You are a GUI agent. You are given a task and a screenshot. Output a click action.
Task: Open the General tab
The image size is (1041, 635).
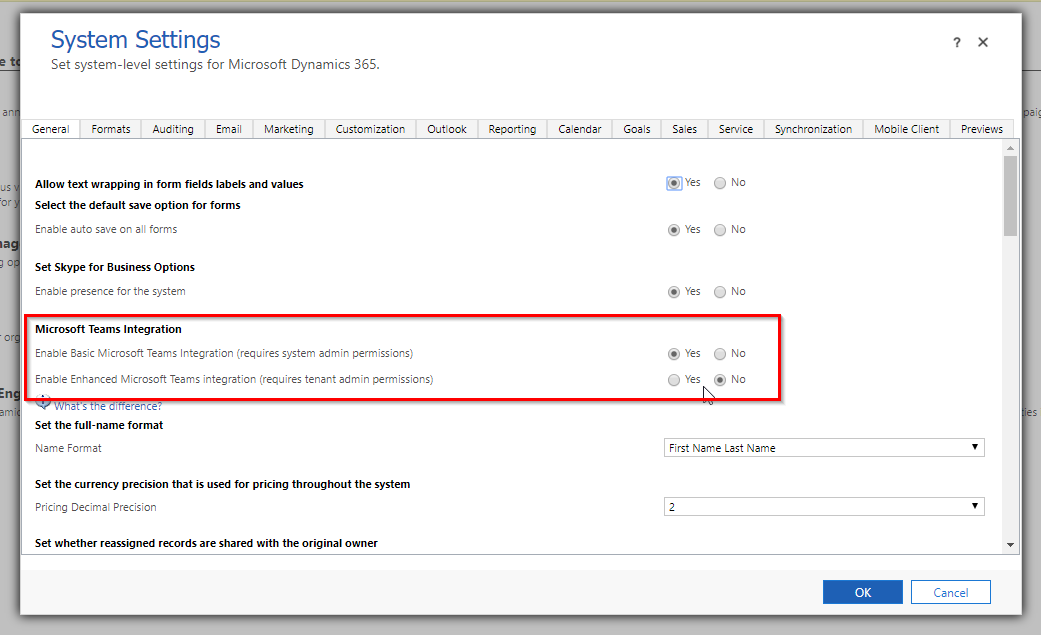50,129
